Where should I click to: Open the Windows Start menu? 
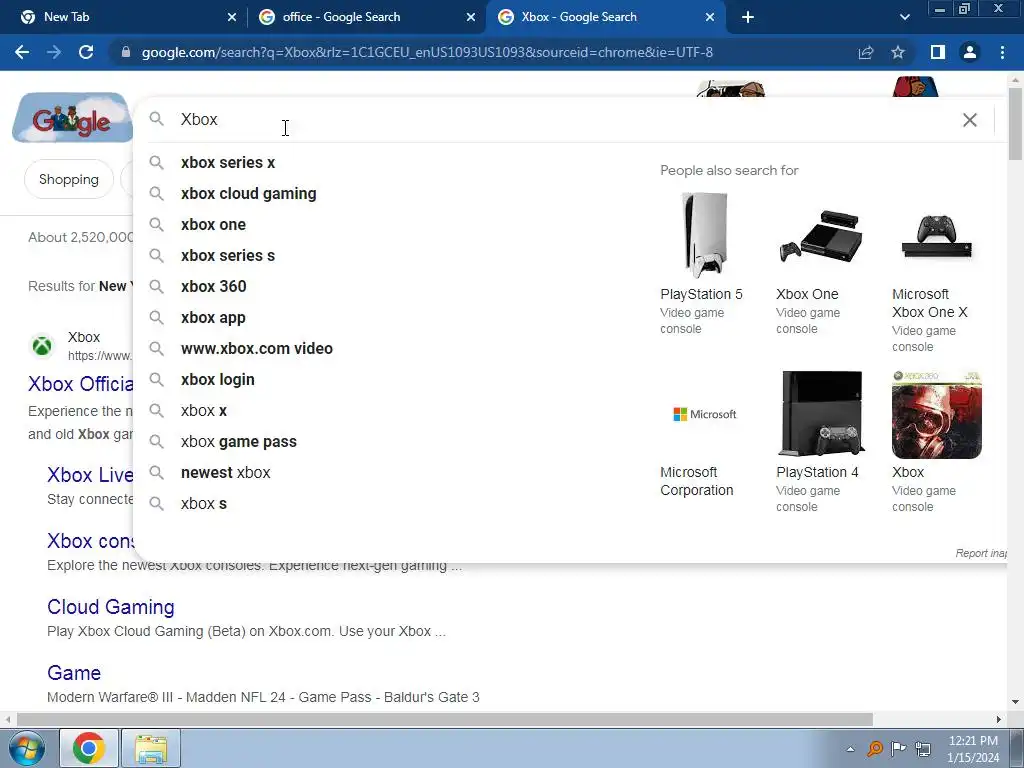tap(25, 748)
